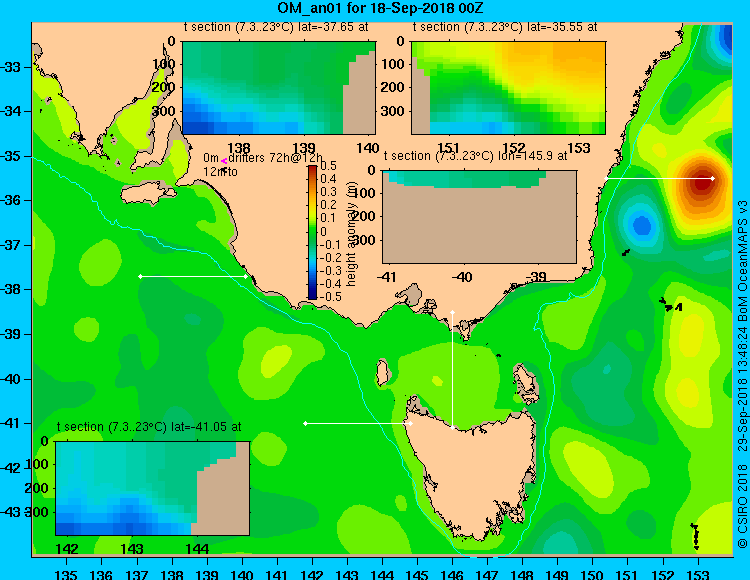This screenshot has width=750, height=580.
Task: Open the lat=-37.65 temperature section inset
Action: pos(279,88)
